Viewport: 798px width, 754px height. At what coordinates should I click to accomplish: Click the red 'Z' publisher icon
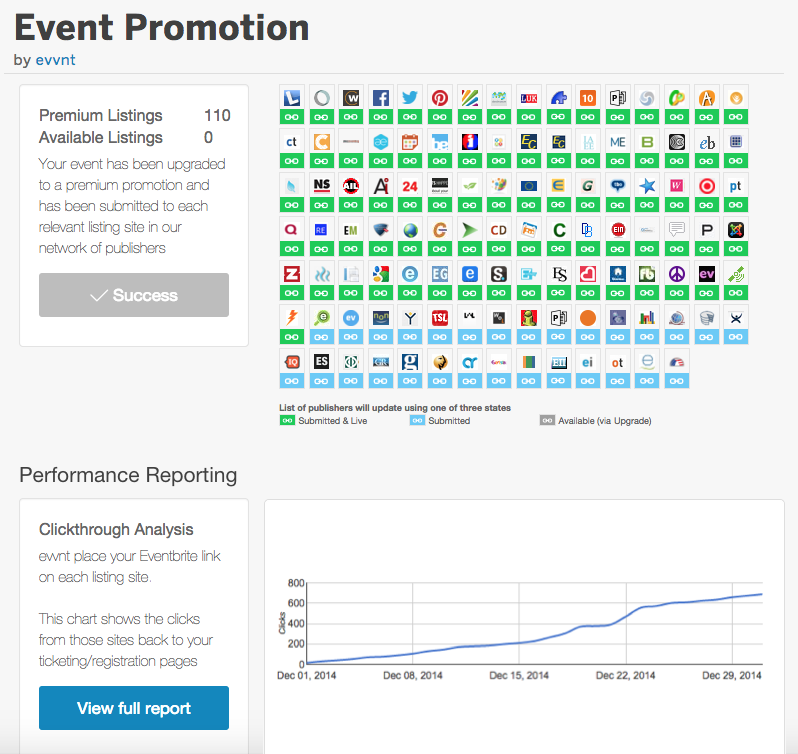point(292,274)
